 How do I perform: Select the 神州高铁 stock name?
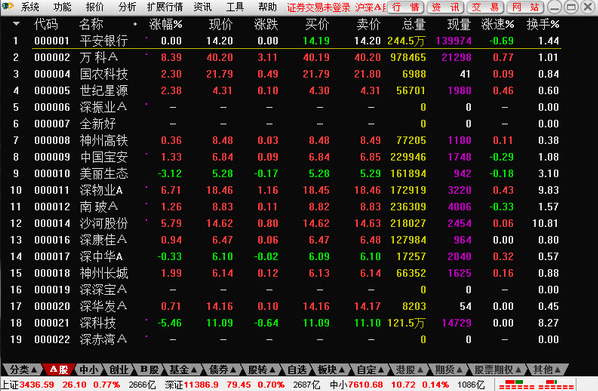(x=104, y=140)
